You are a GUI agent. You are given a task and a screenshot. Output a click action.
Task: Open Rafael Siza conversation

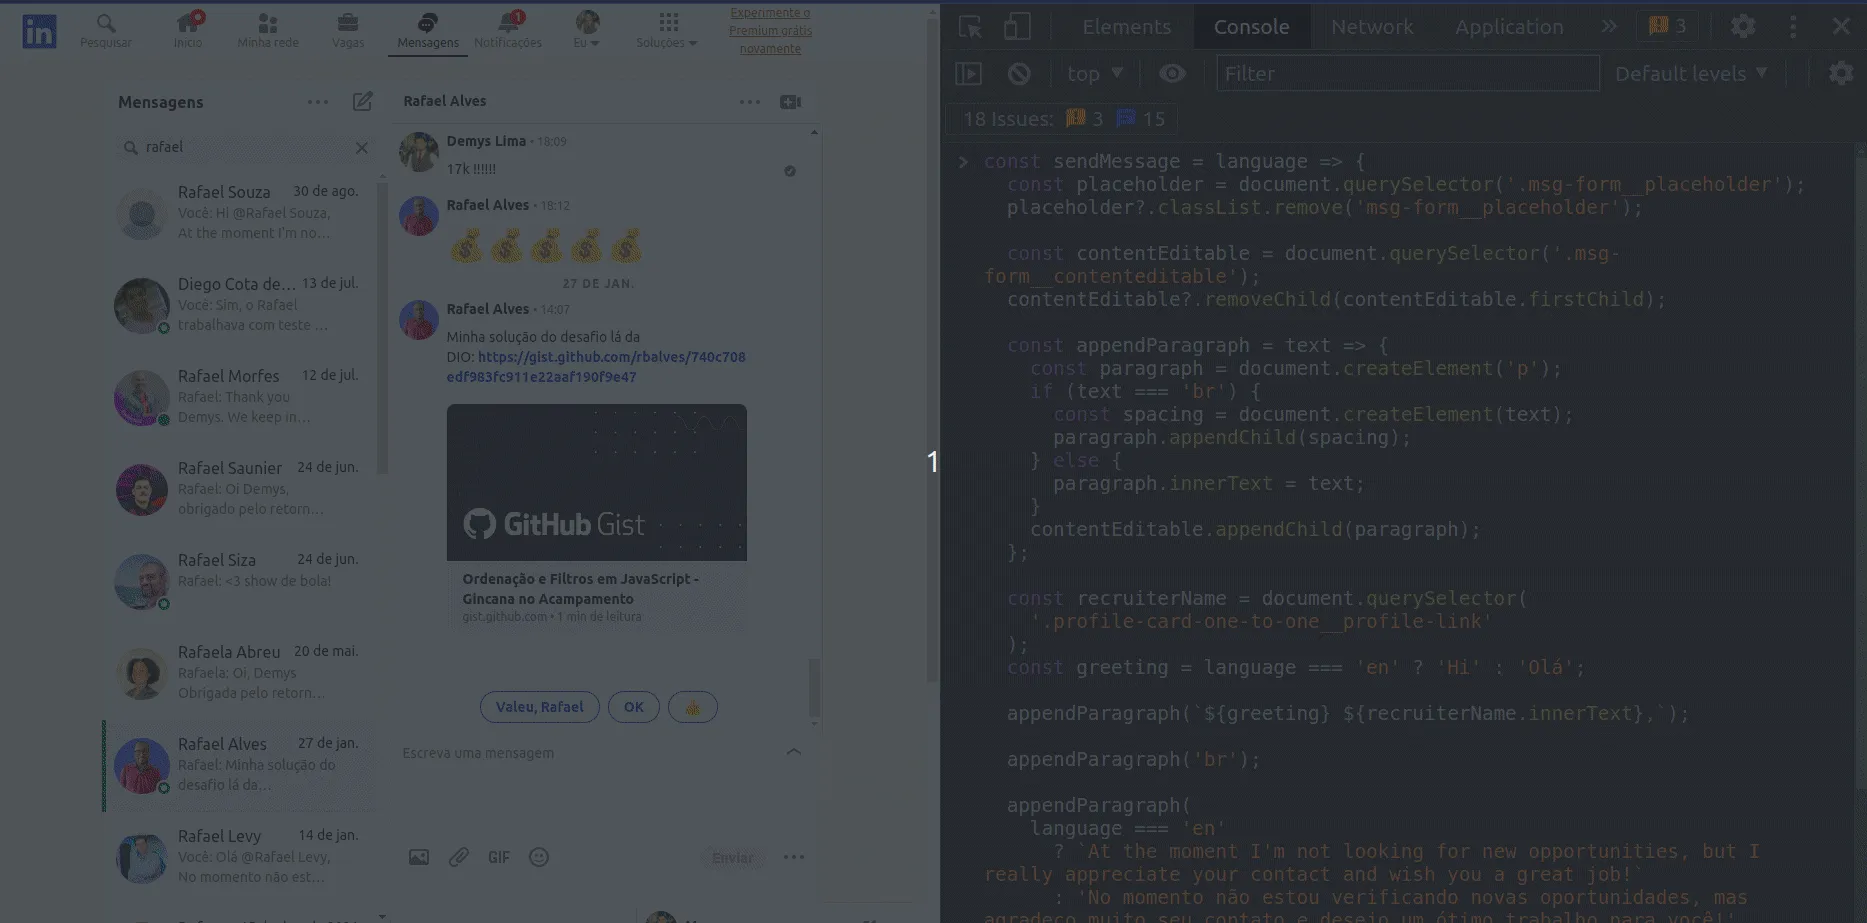click(240, 580)
